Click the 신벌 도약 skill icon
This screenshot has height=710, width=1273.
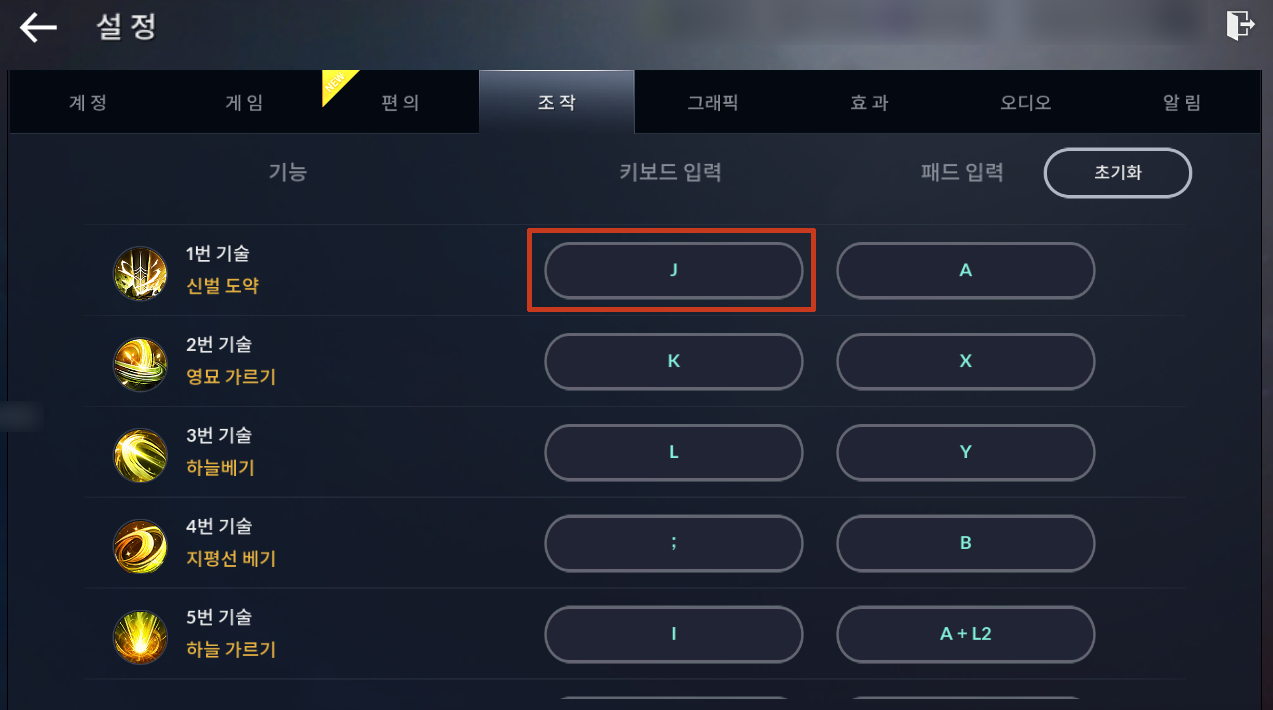click(140, 273)
